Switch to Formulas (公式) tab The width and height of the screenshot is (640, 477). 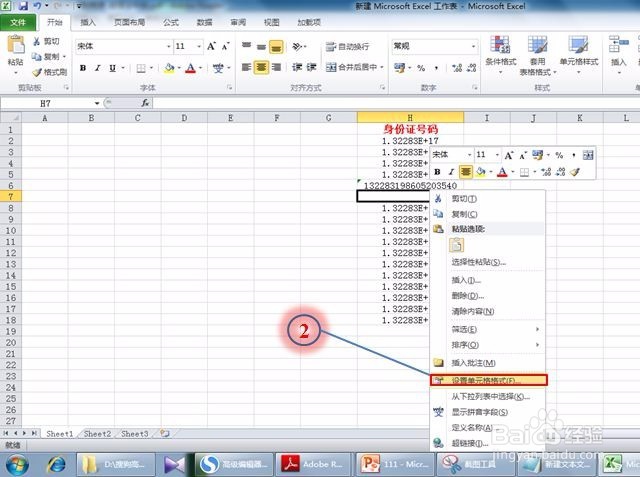coord(171,22)
